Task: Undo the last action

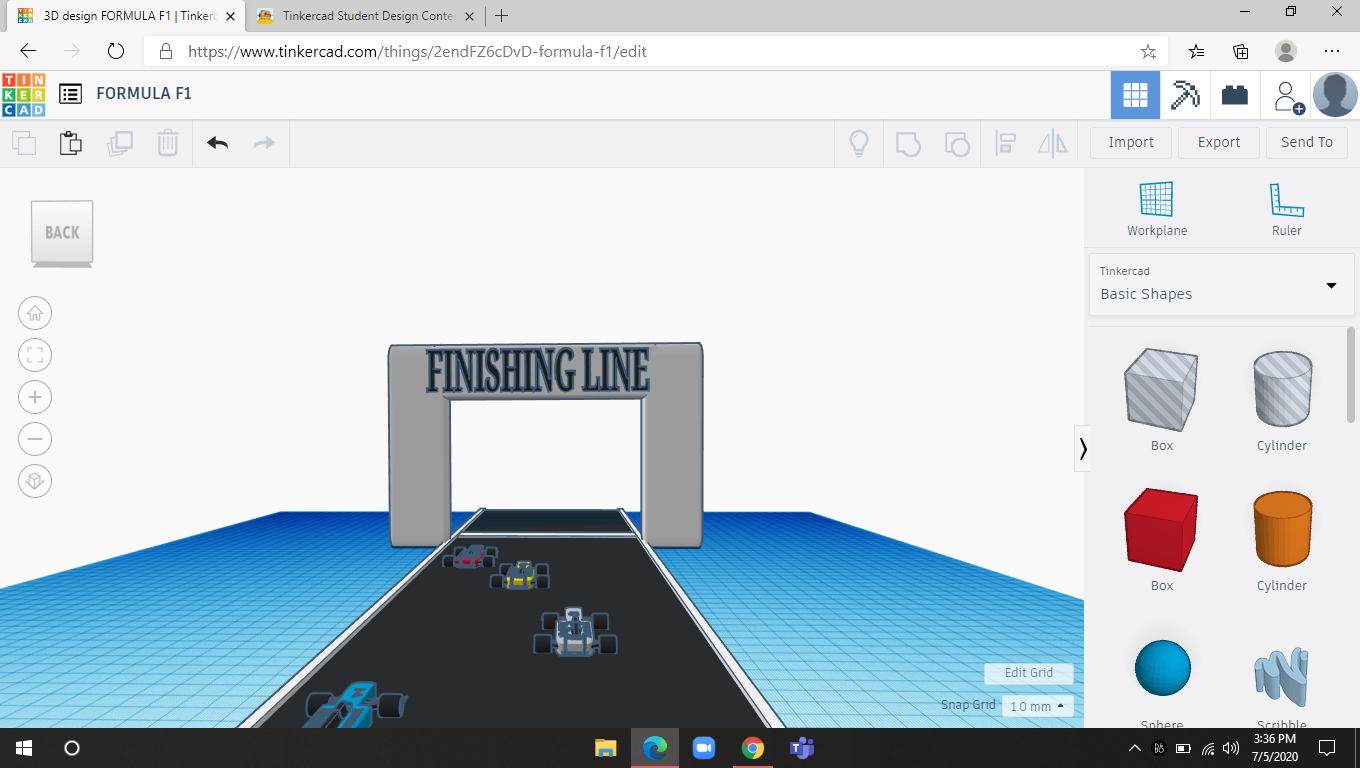Action: click(x=218, y=143)
